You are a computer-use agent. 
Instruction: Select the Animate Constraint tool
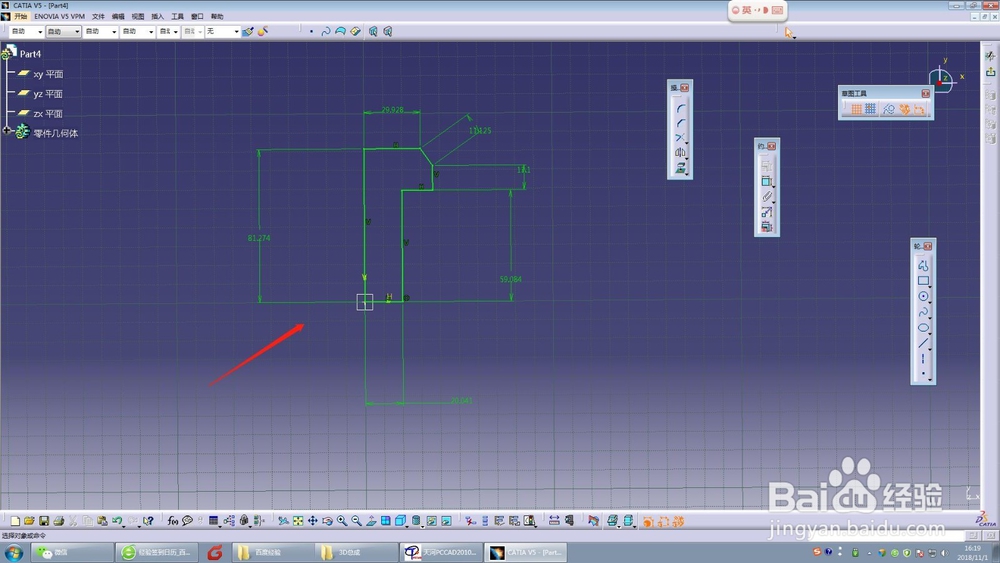click(767, 212)
